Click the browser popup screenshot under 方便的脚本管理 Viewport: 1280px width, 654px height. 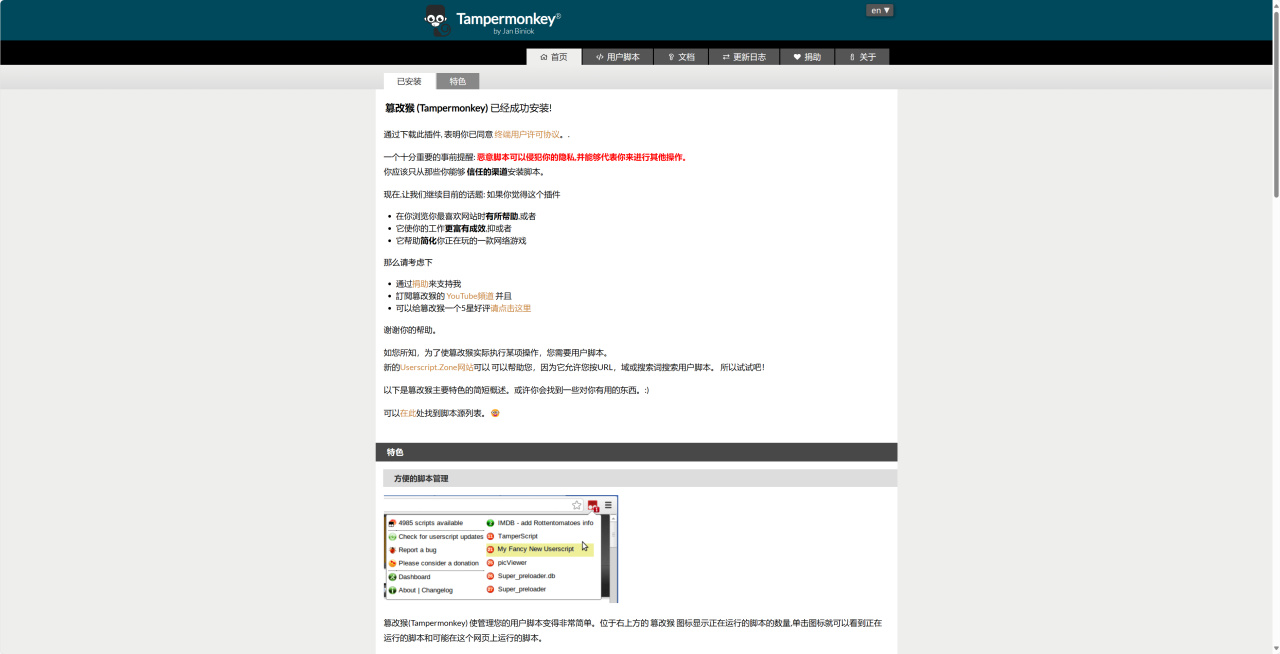click(500, 549)
